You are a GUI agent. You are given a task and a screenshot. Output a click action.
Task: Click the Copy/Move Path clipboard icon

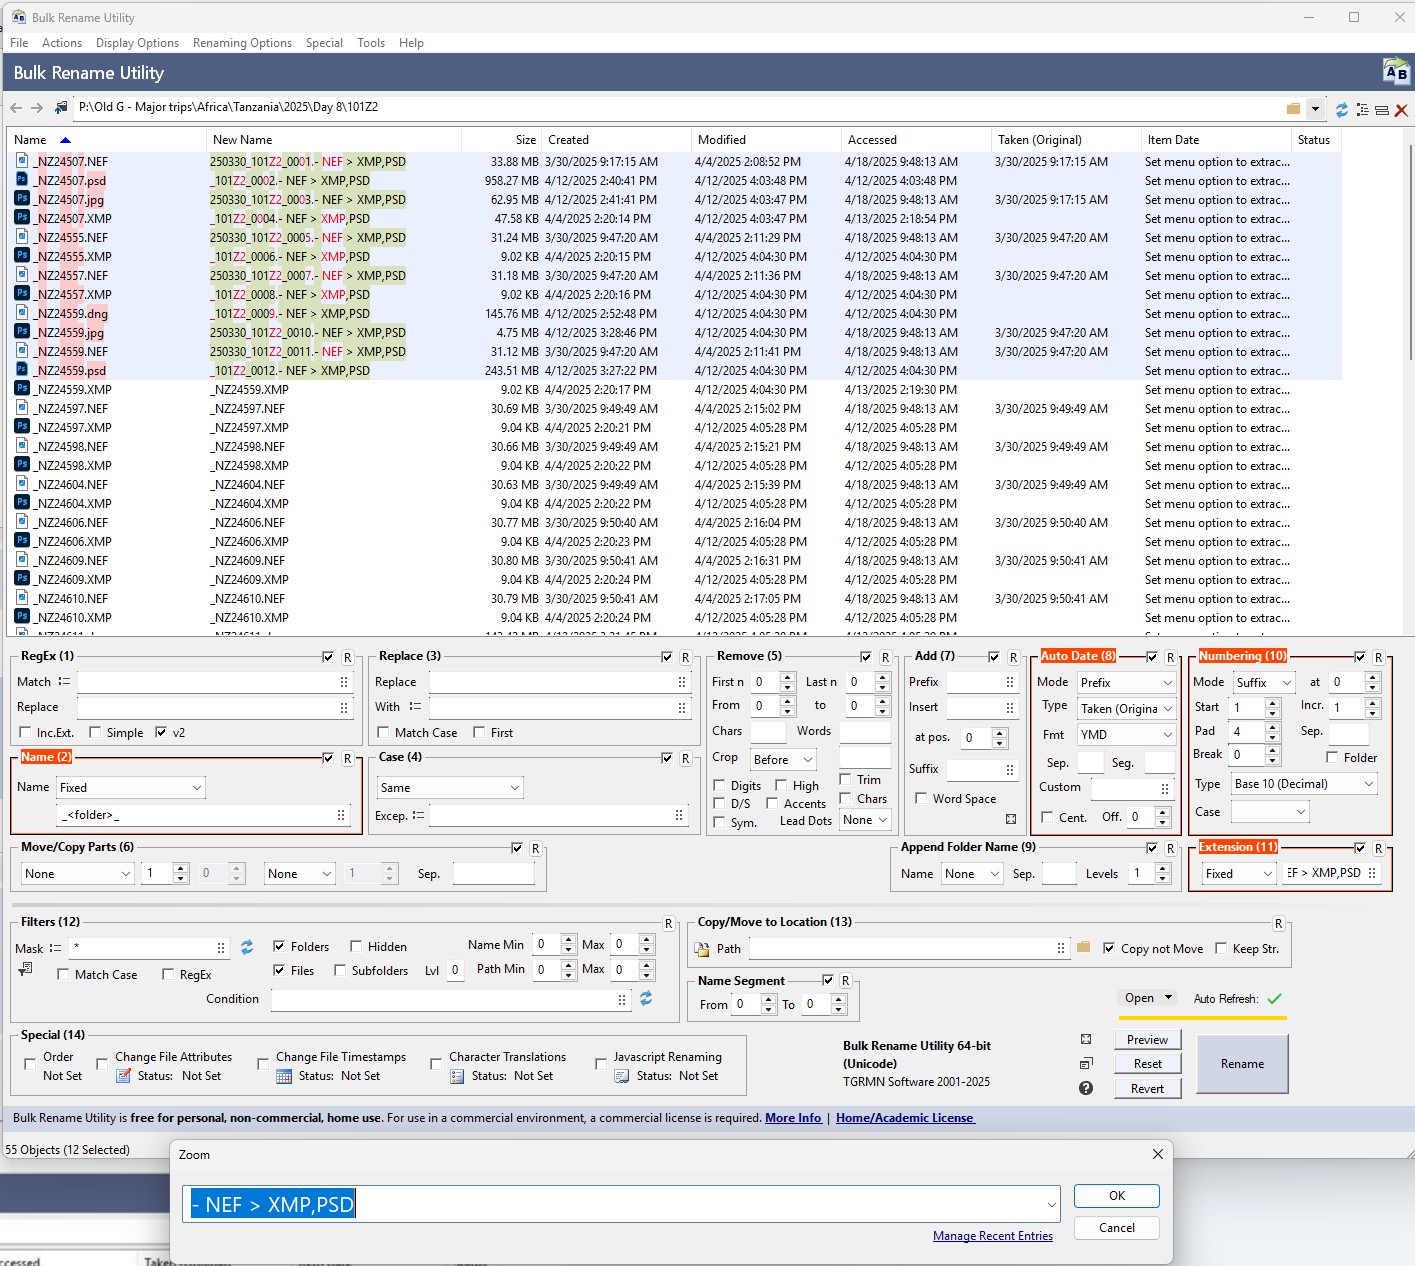pyautogui.click(x=703, y=949)
